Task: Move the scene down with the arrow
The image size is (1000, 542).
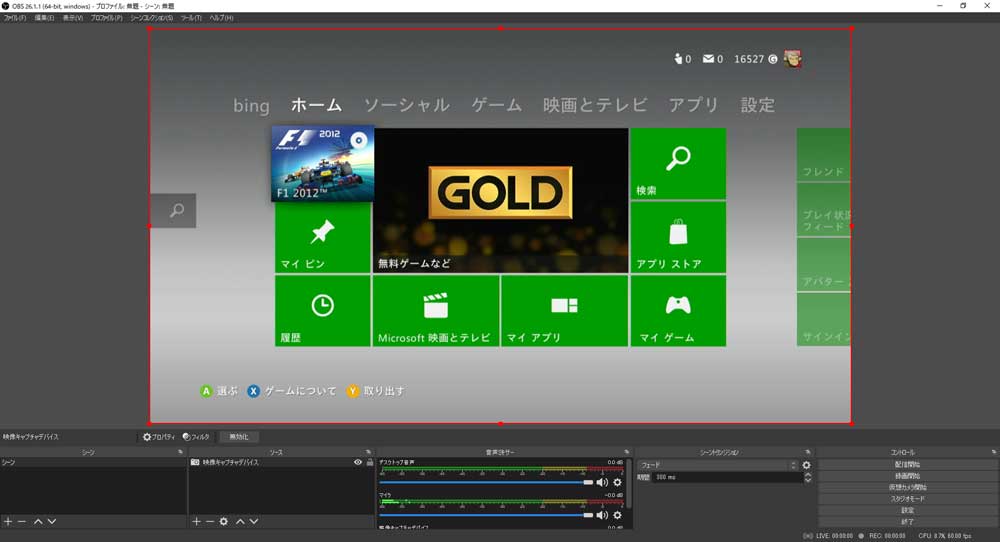Action: coord(52,521)
